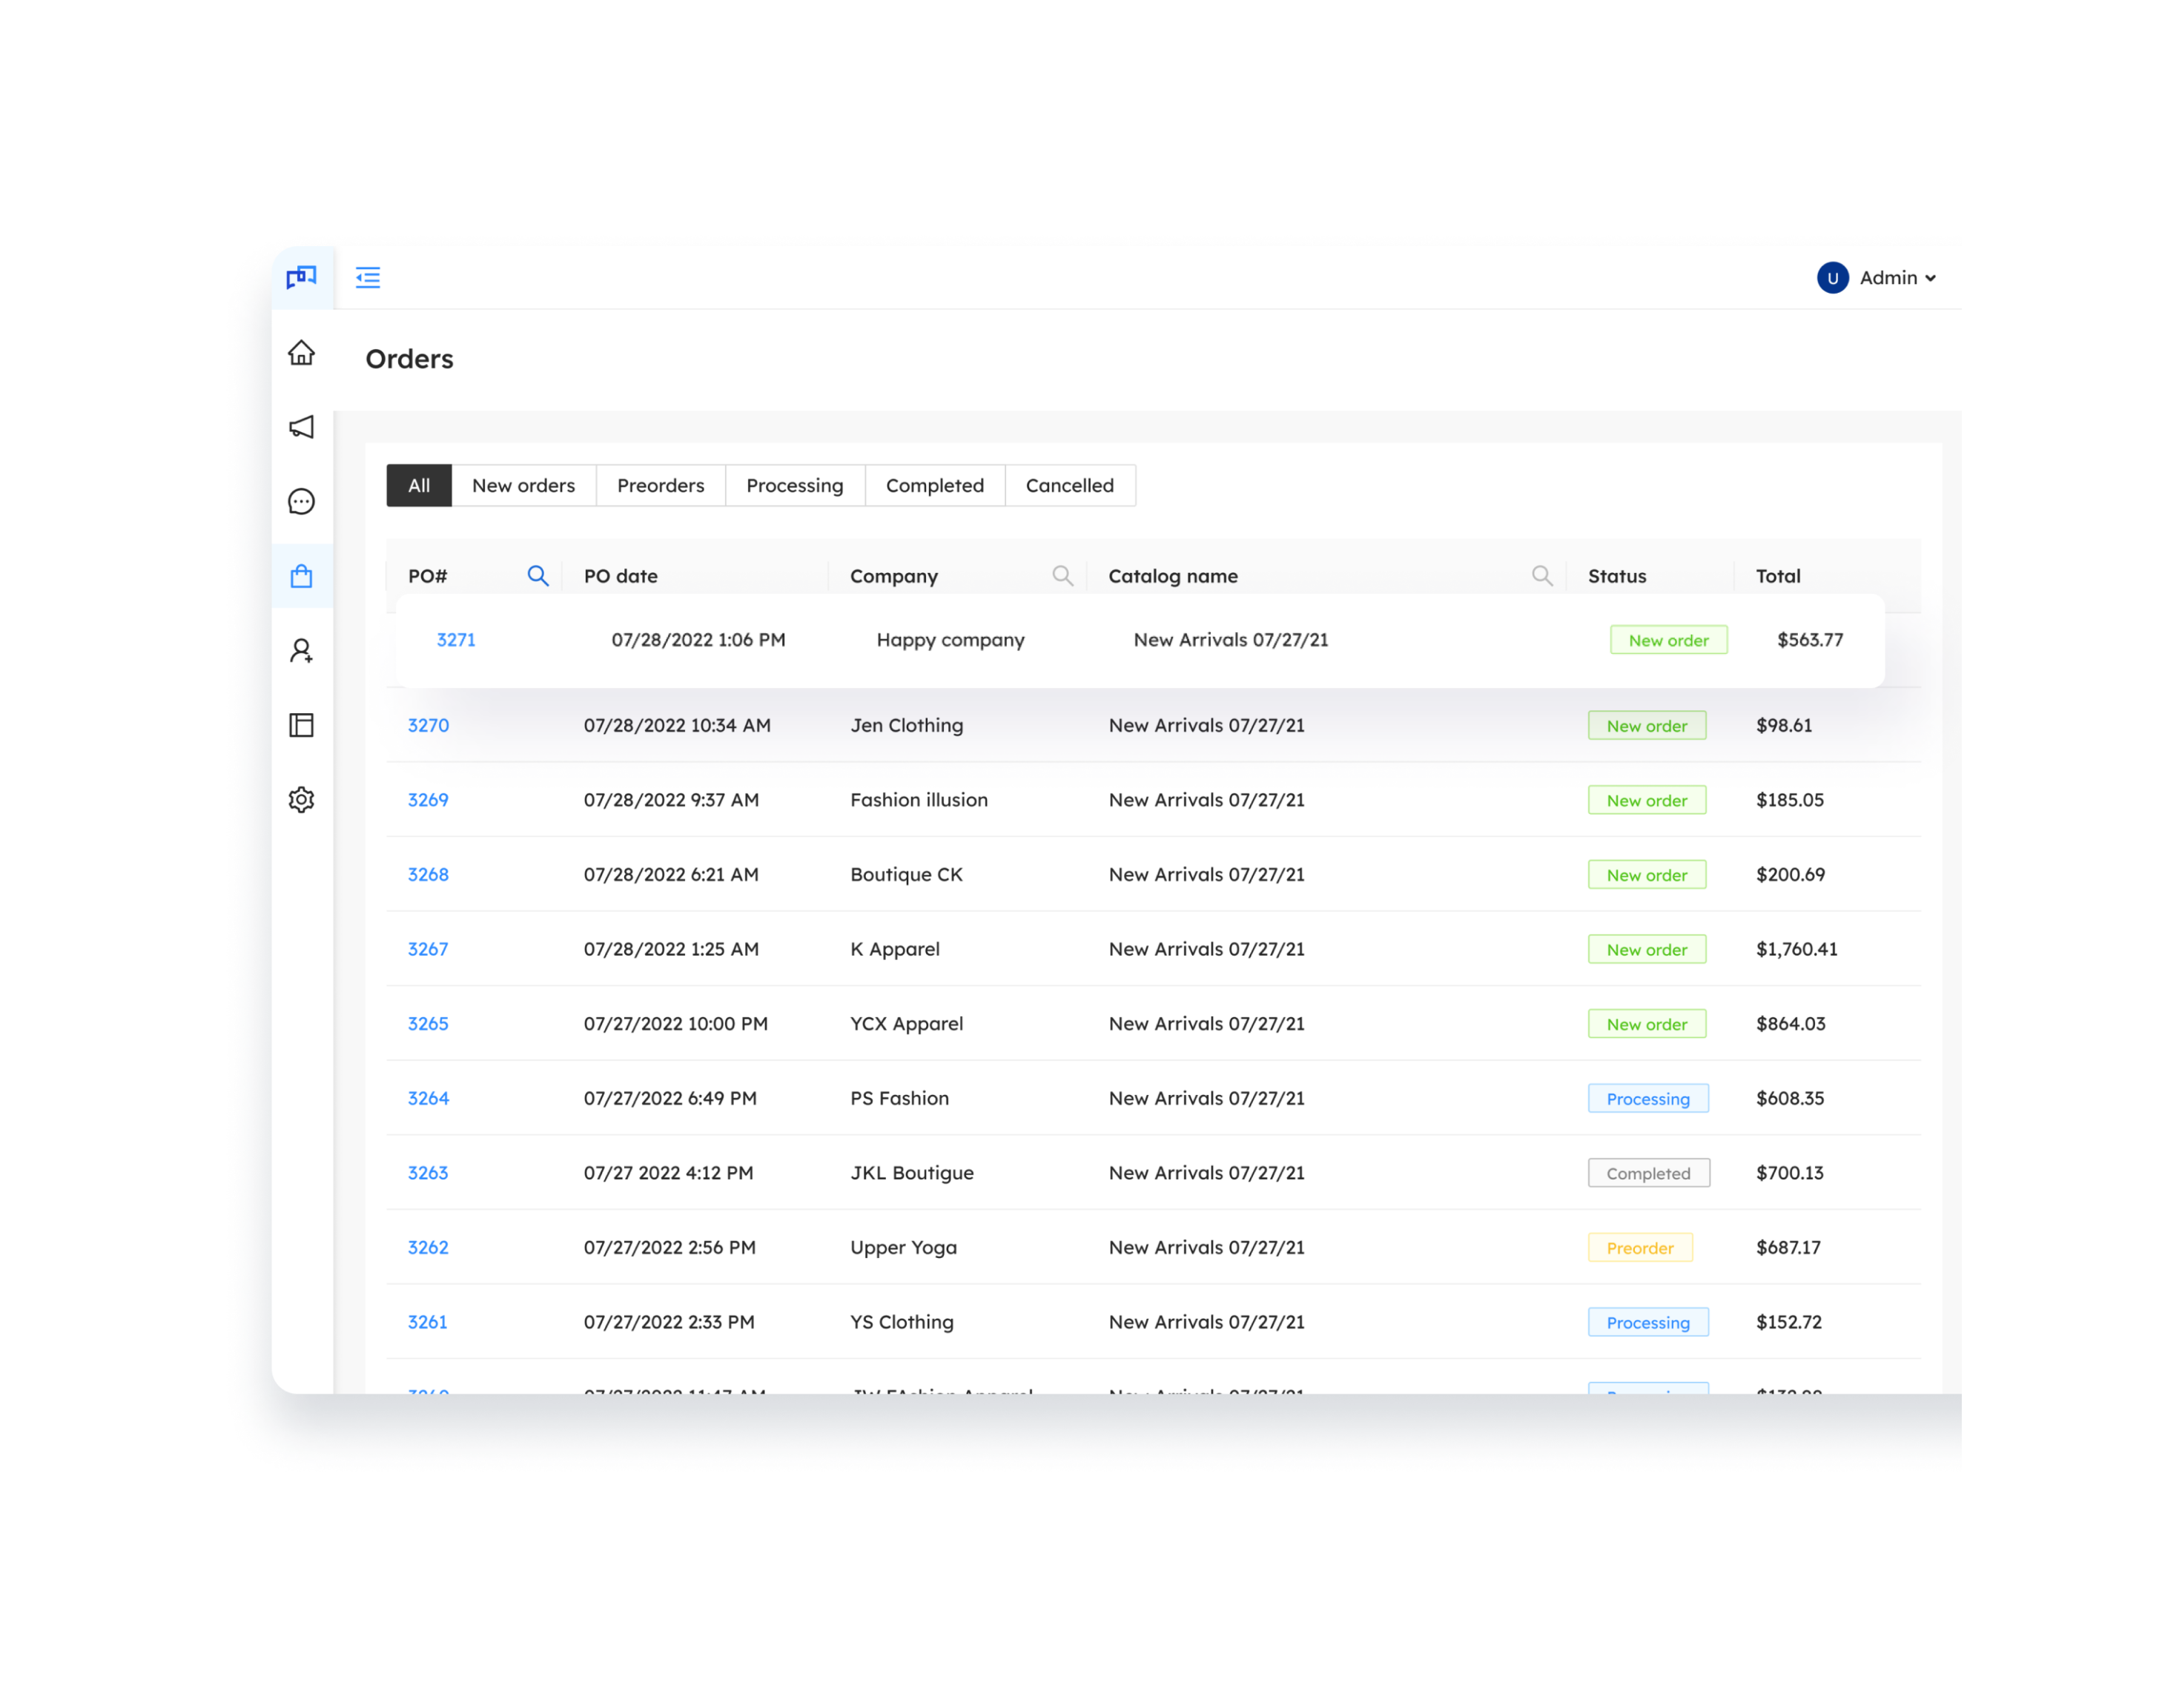Open order link 3267
This screenshot has width=2182, height=1708.
[428, 949]
